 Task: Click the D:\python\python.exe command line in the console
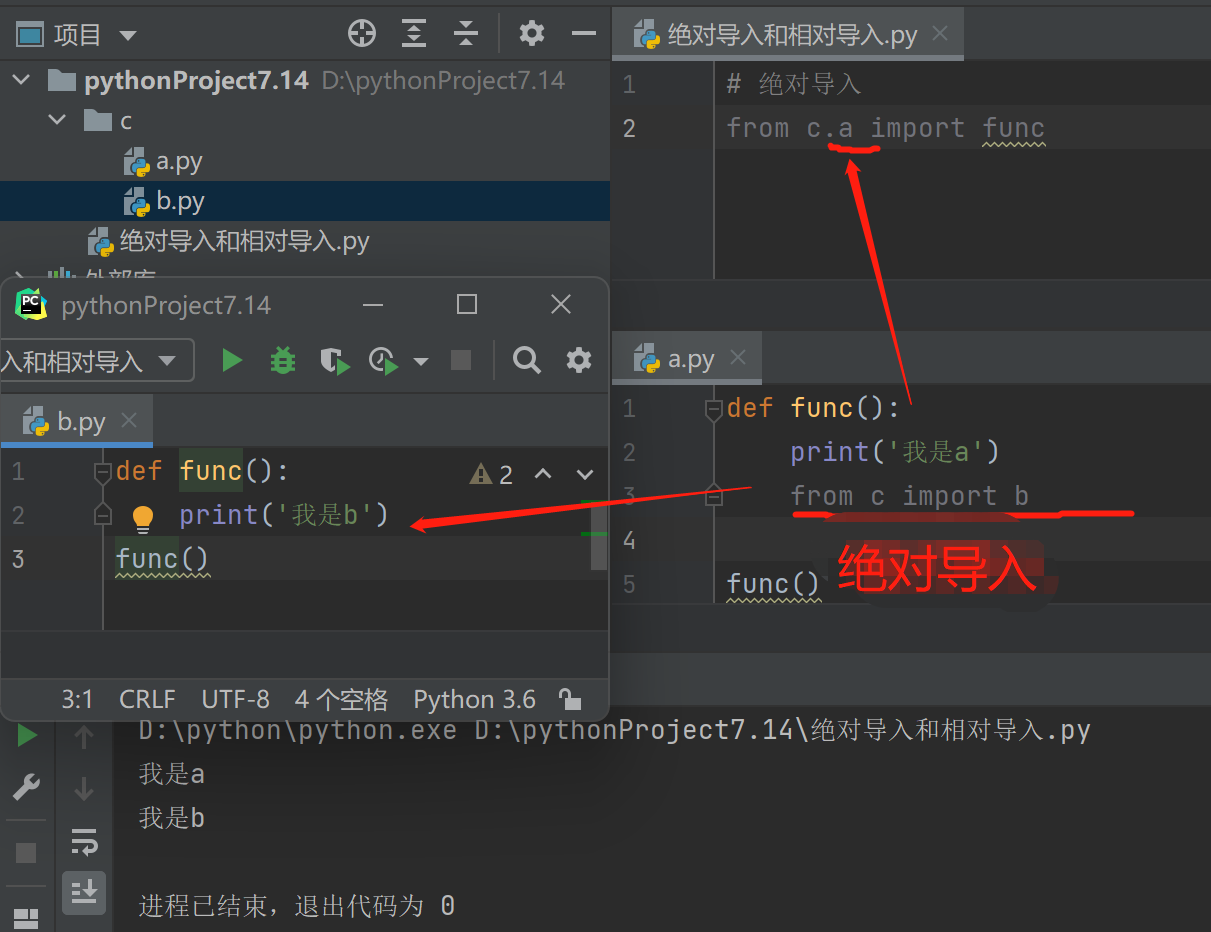point(614,730)
